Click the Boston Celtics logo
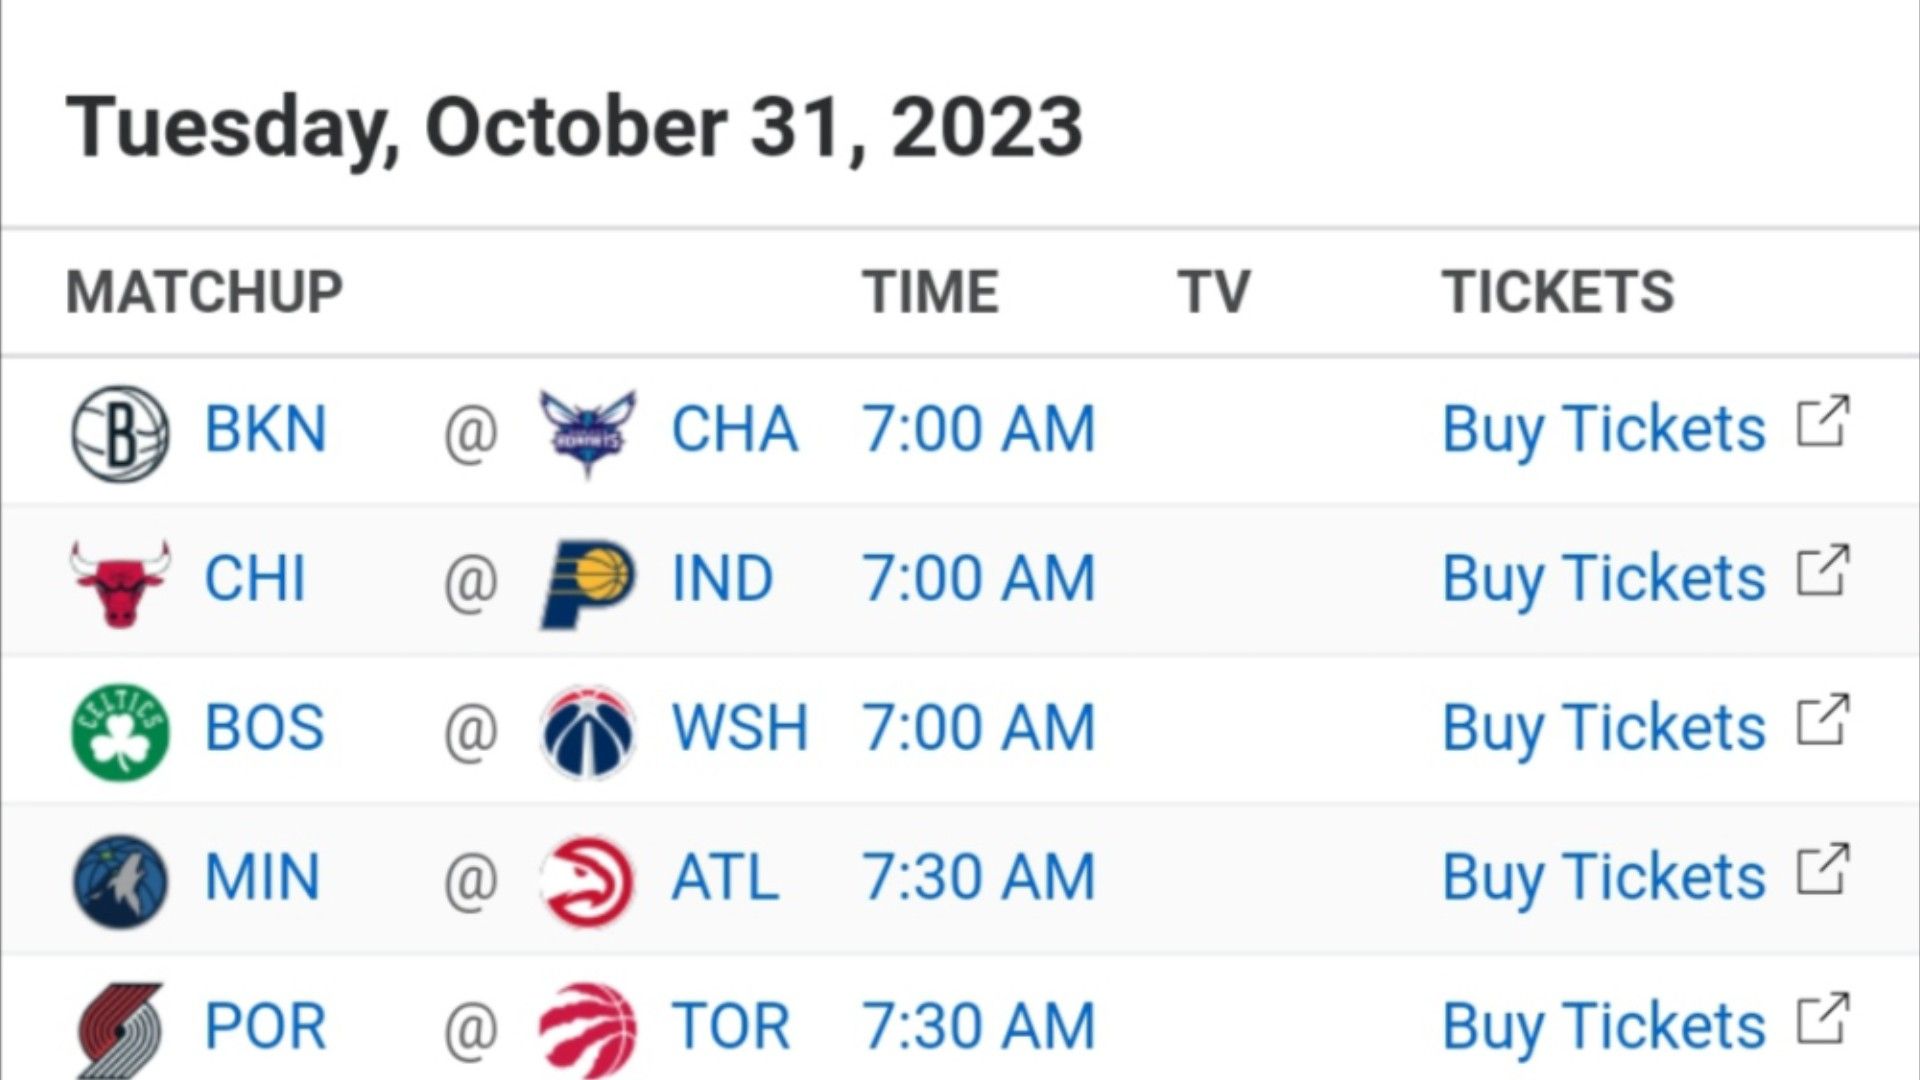Screen dimensions: 1920x1080 (120, 732)
